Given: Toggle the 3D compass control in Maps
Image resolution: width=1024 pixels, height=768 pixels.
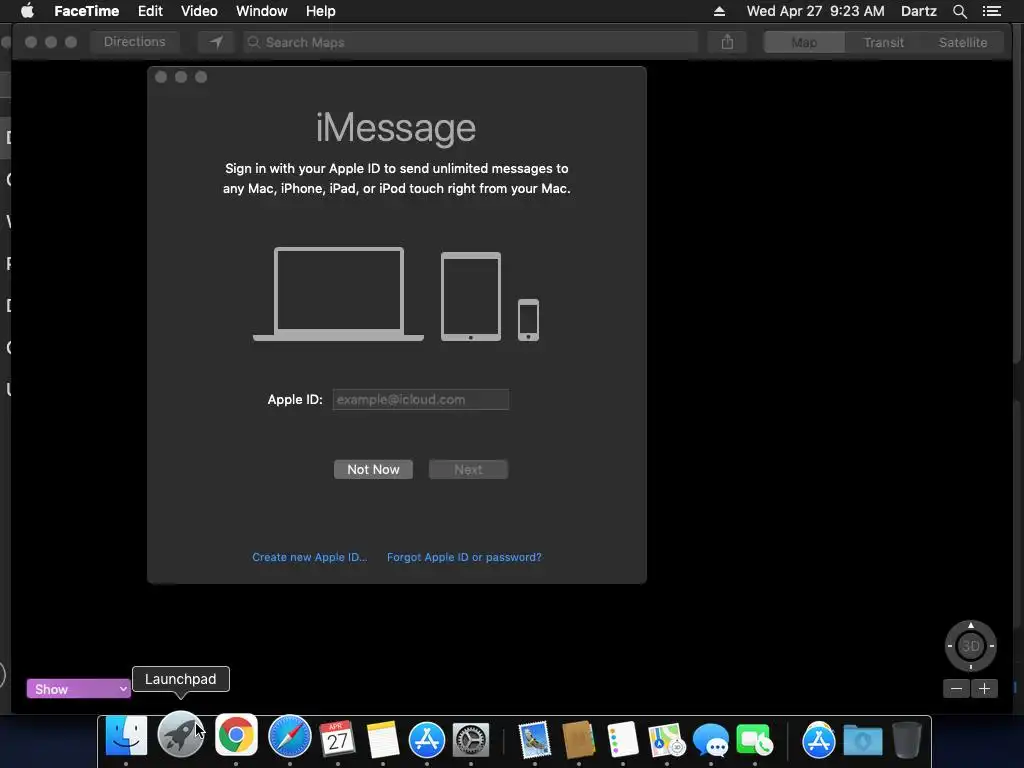Looking at the screenshot, I should 970,646.
